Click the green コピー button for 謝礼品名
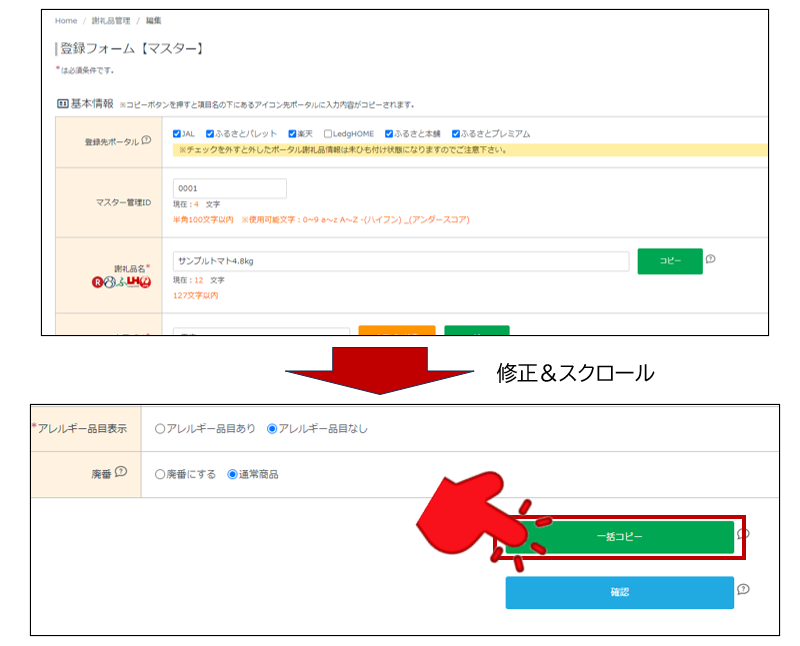800x646 pixels. (x=669, y=261)
